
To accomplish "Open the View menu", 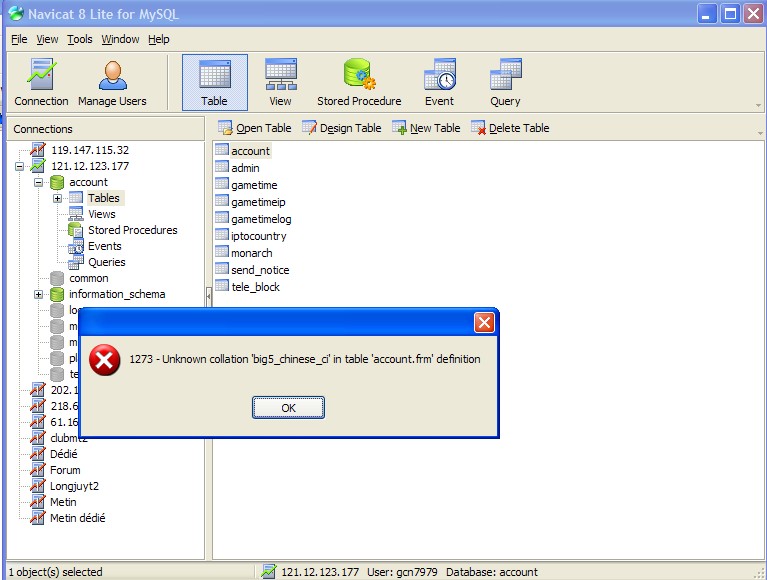I will pos(47,39).
